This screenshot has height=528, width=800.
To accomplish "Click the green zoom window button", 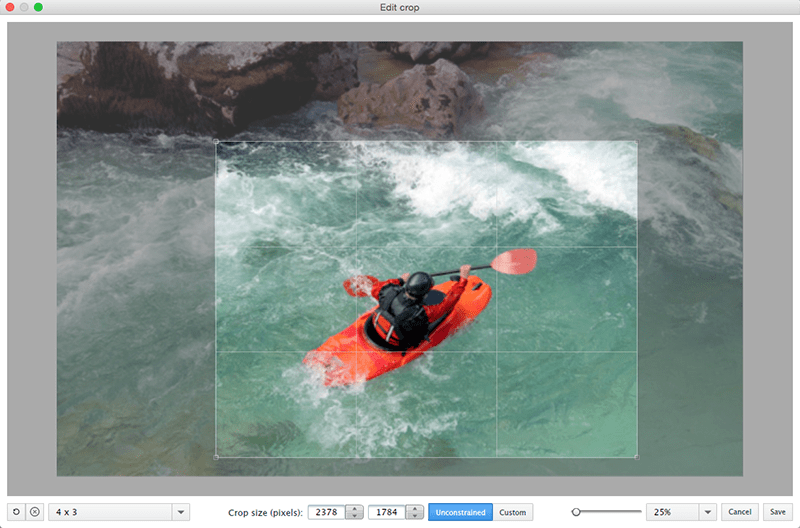I will (38, 7).
